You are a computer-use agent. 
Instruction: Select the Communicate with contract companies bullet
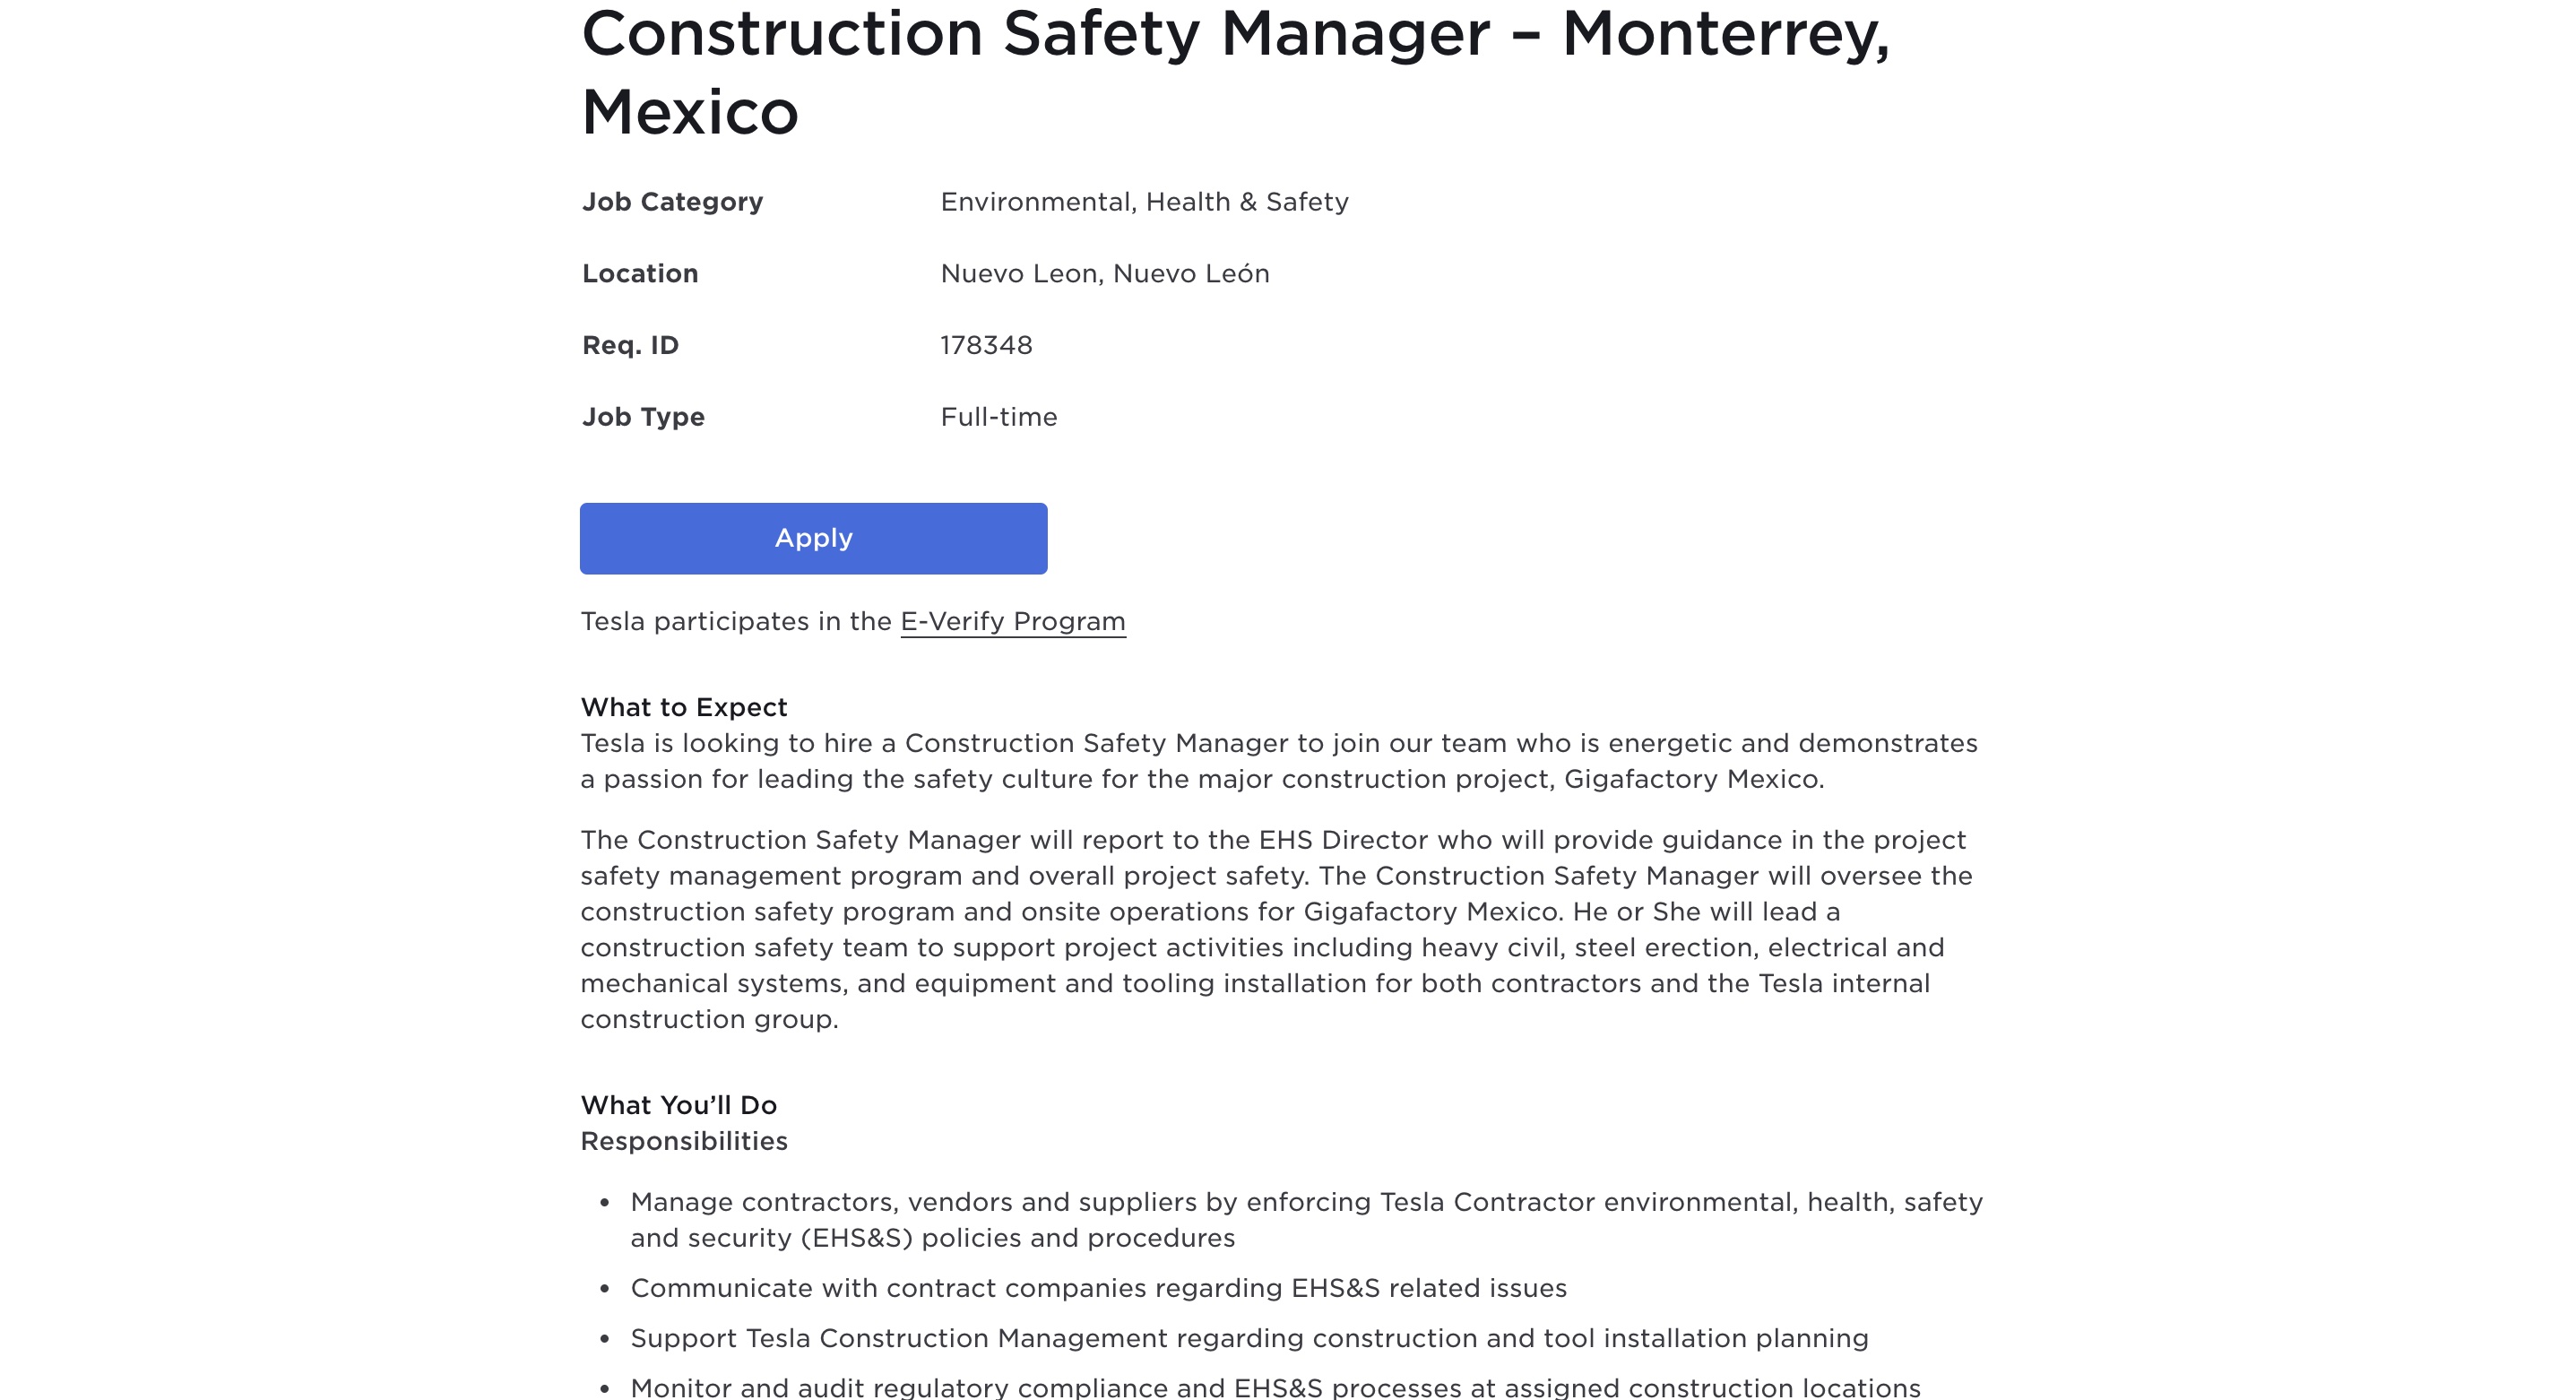(x=1098, y=1288)
